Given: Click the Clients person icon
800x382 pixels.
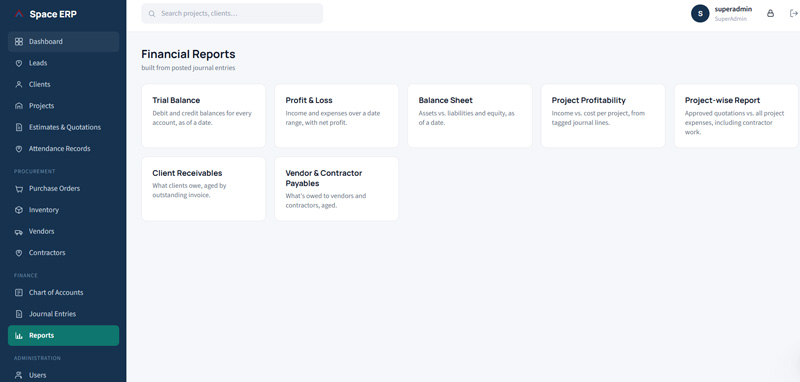Looking at the screenshot, I should (19, 85).
